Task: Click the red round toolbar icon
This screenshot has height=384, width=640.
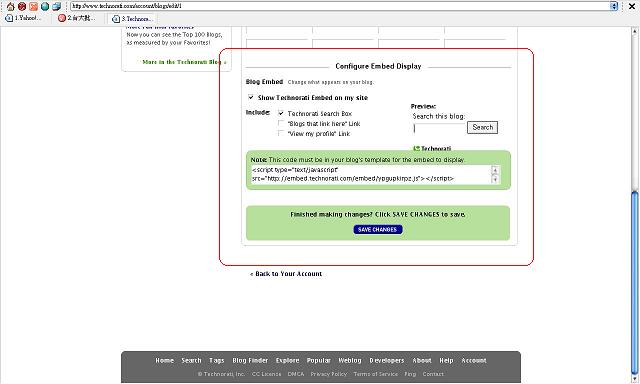Action: (x=22, y=6)
